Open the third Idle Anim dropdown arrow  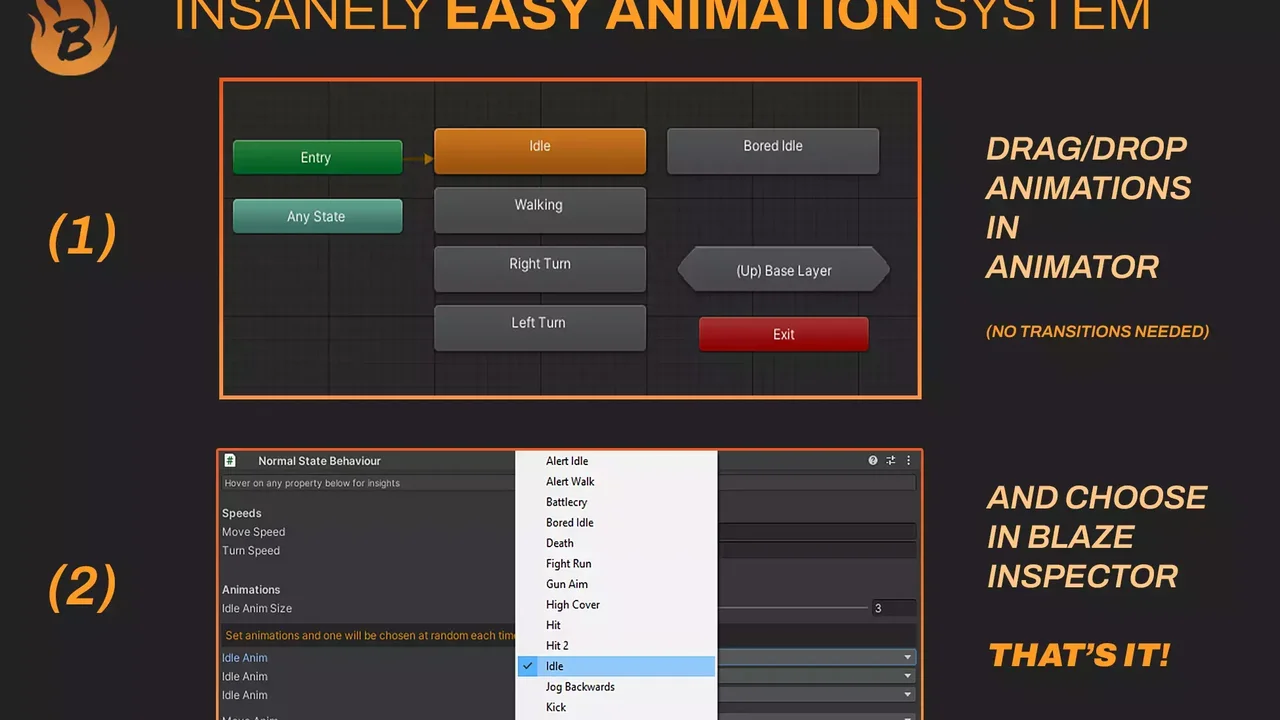click(908, 694)
